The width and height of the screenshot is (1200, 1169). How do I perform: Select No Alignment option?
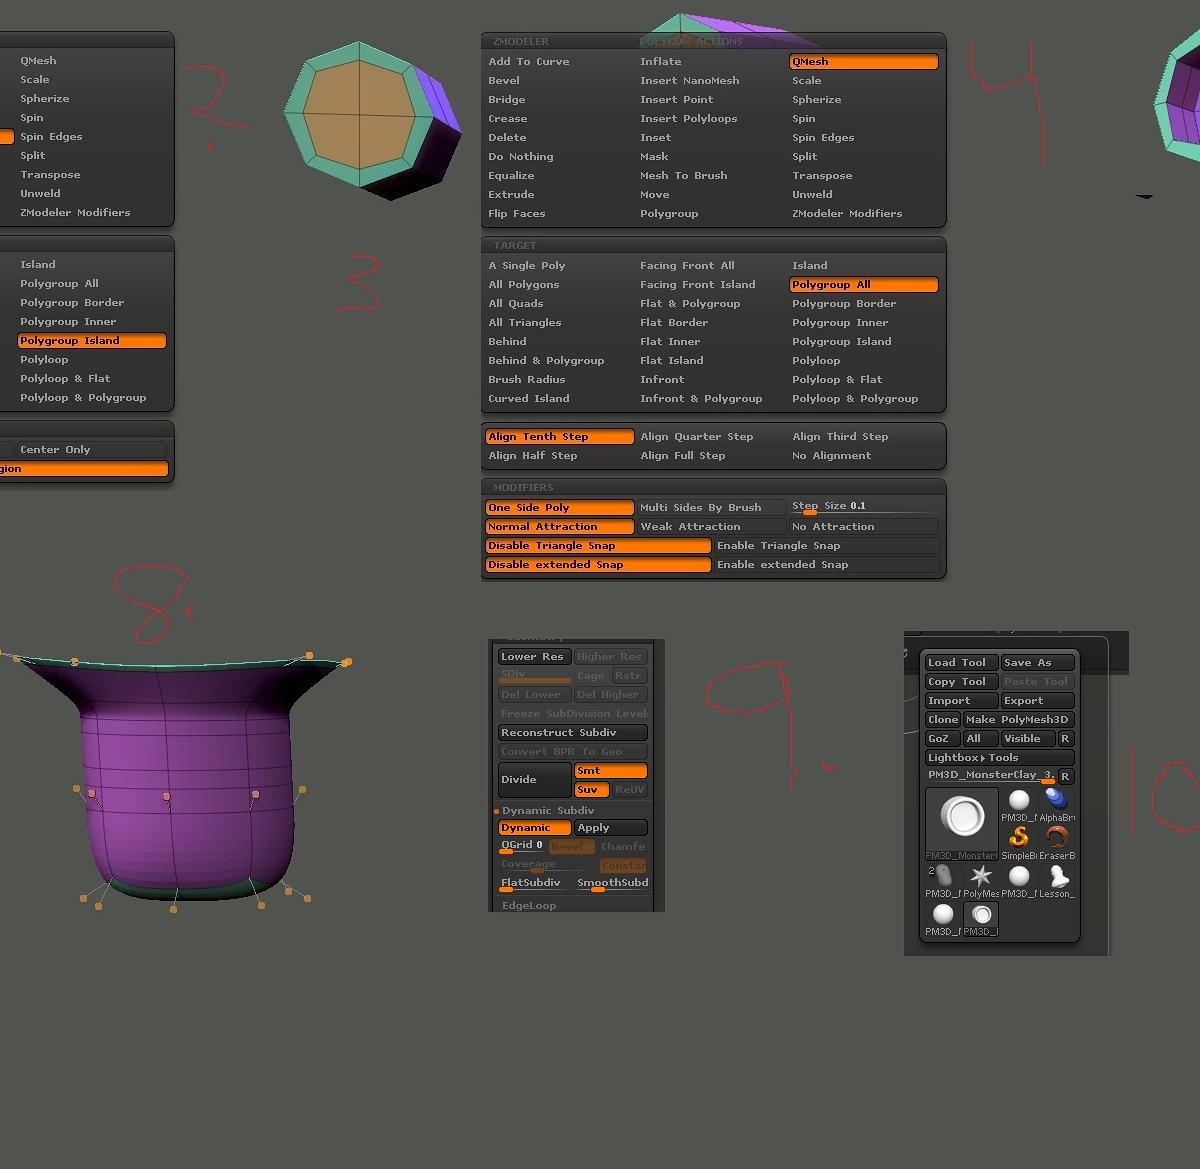coord(864,456)
